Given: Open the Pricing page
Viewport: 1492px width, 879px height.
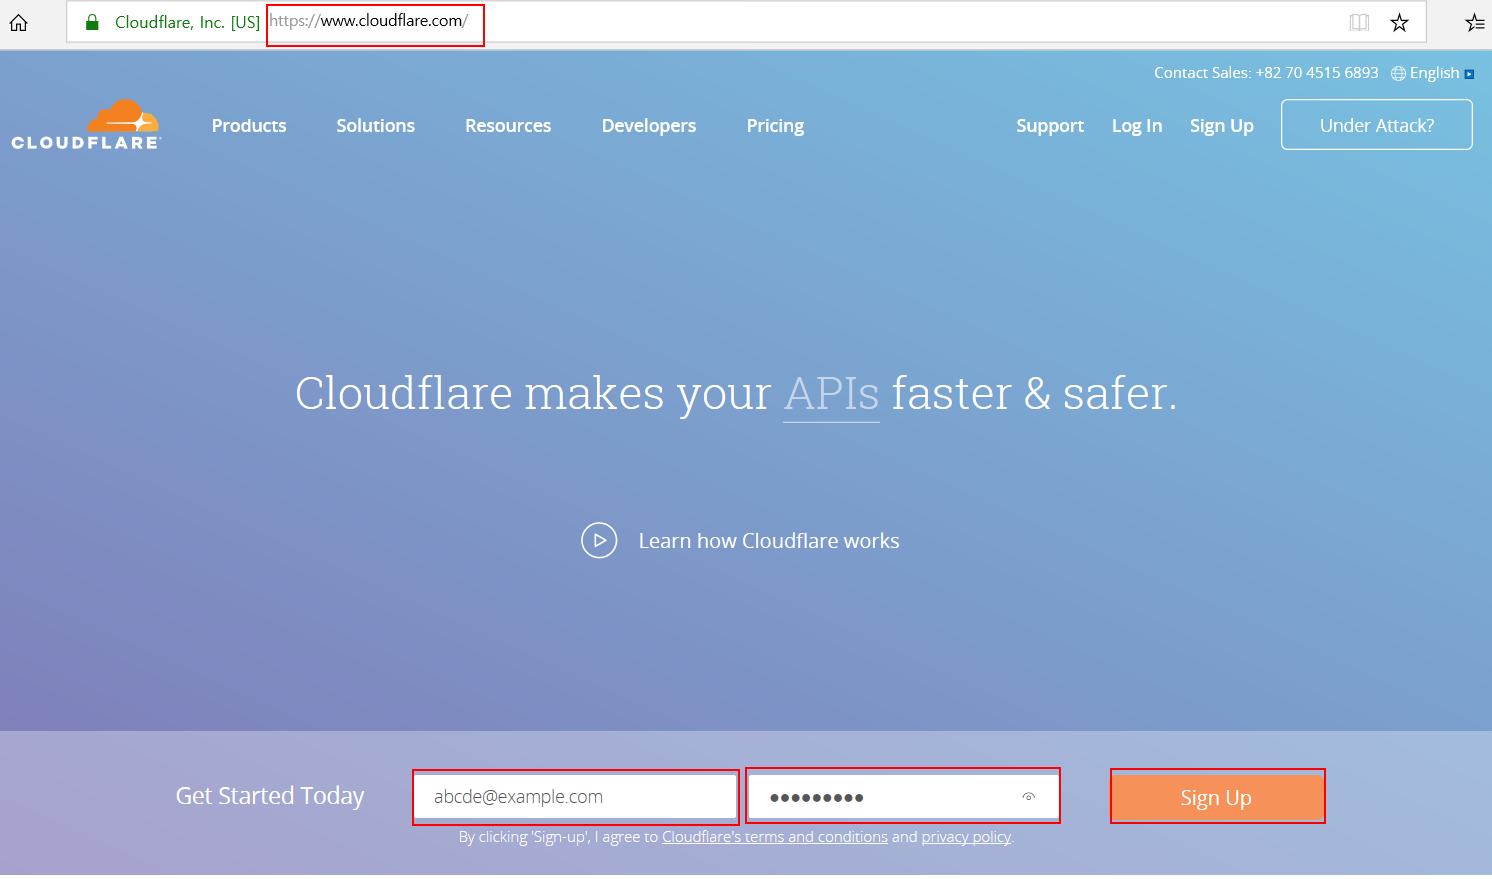Looking at the screenshot, I should pyautogui.click(x=775, y=126).
